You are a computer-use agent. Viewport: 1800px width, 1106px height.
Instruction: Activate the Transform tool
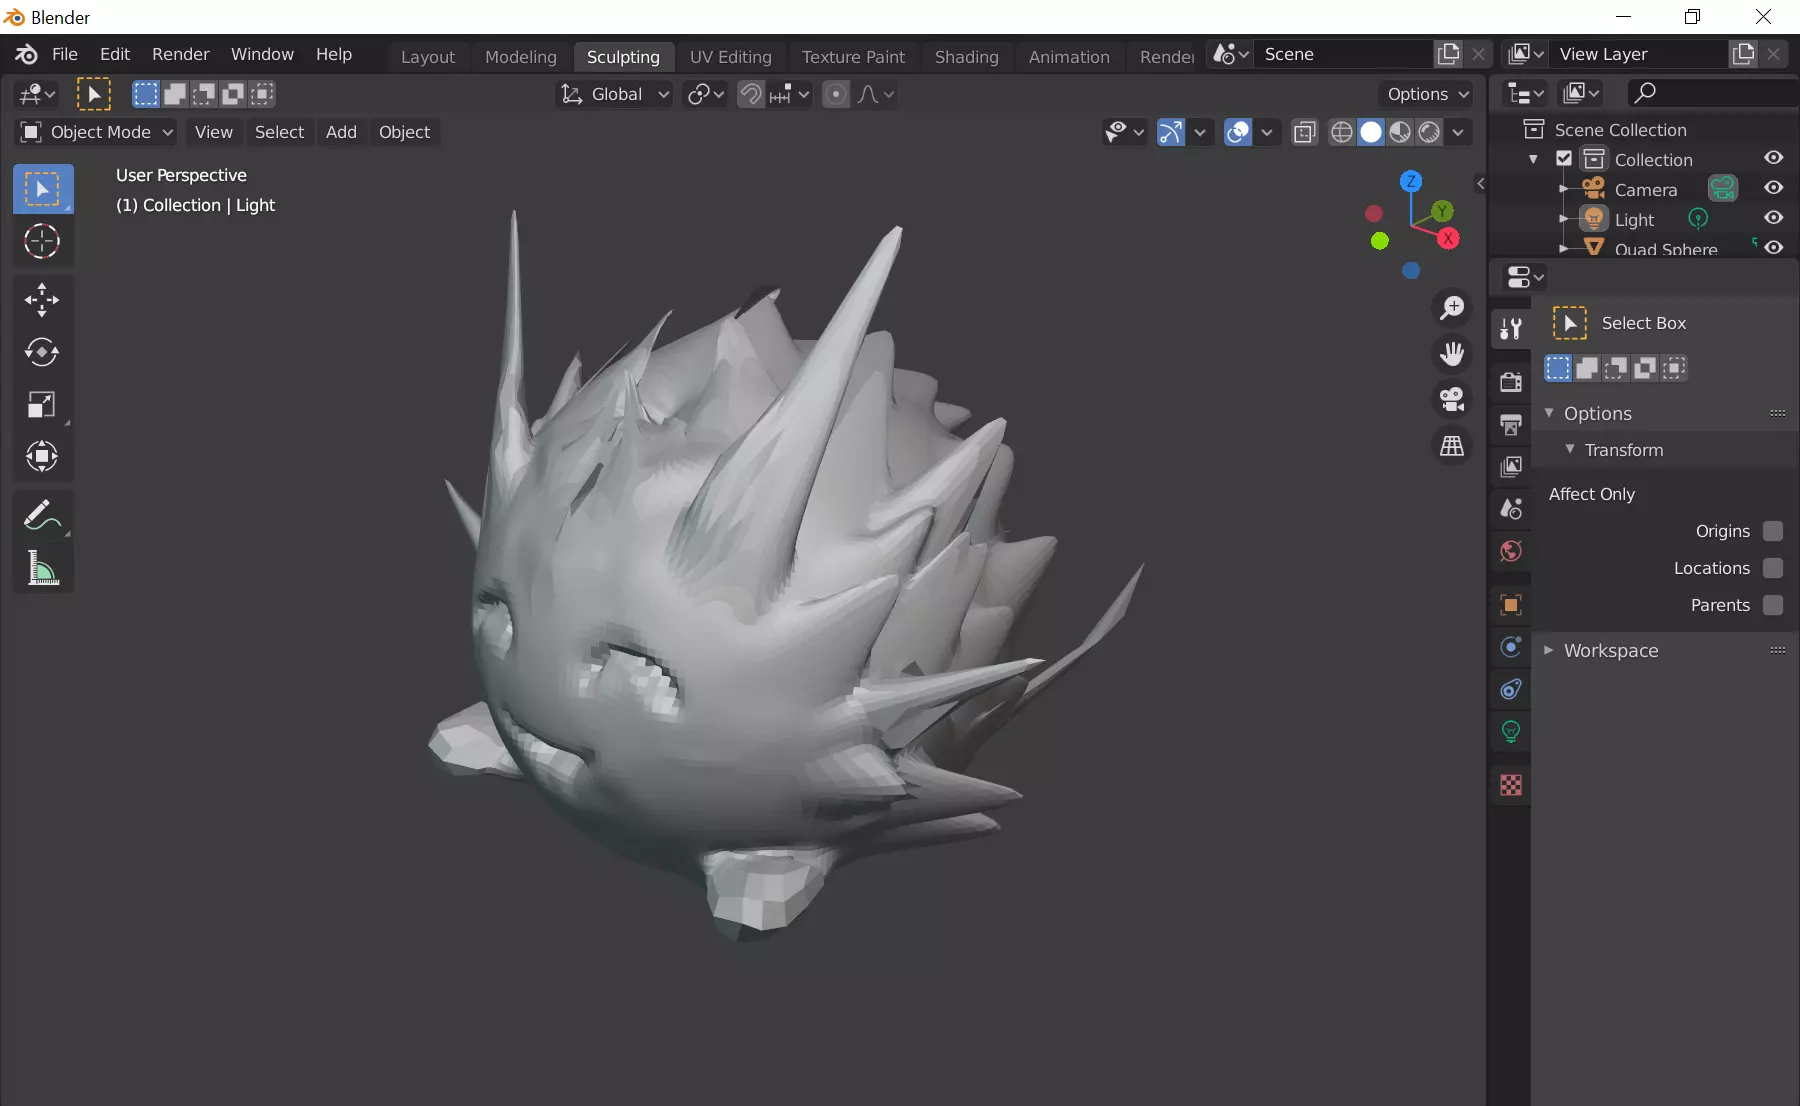(x=43, y=456)
